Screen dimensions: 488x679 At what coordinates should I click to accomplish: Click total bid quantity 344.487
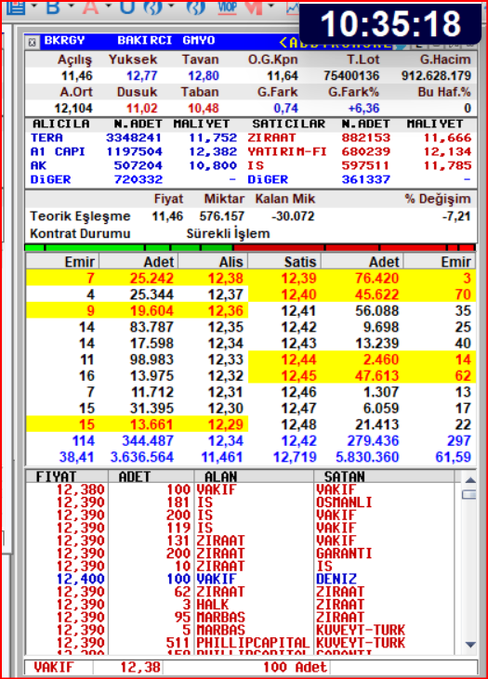[148, 441]
